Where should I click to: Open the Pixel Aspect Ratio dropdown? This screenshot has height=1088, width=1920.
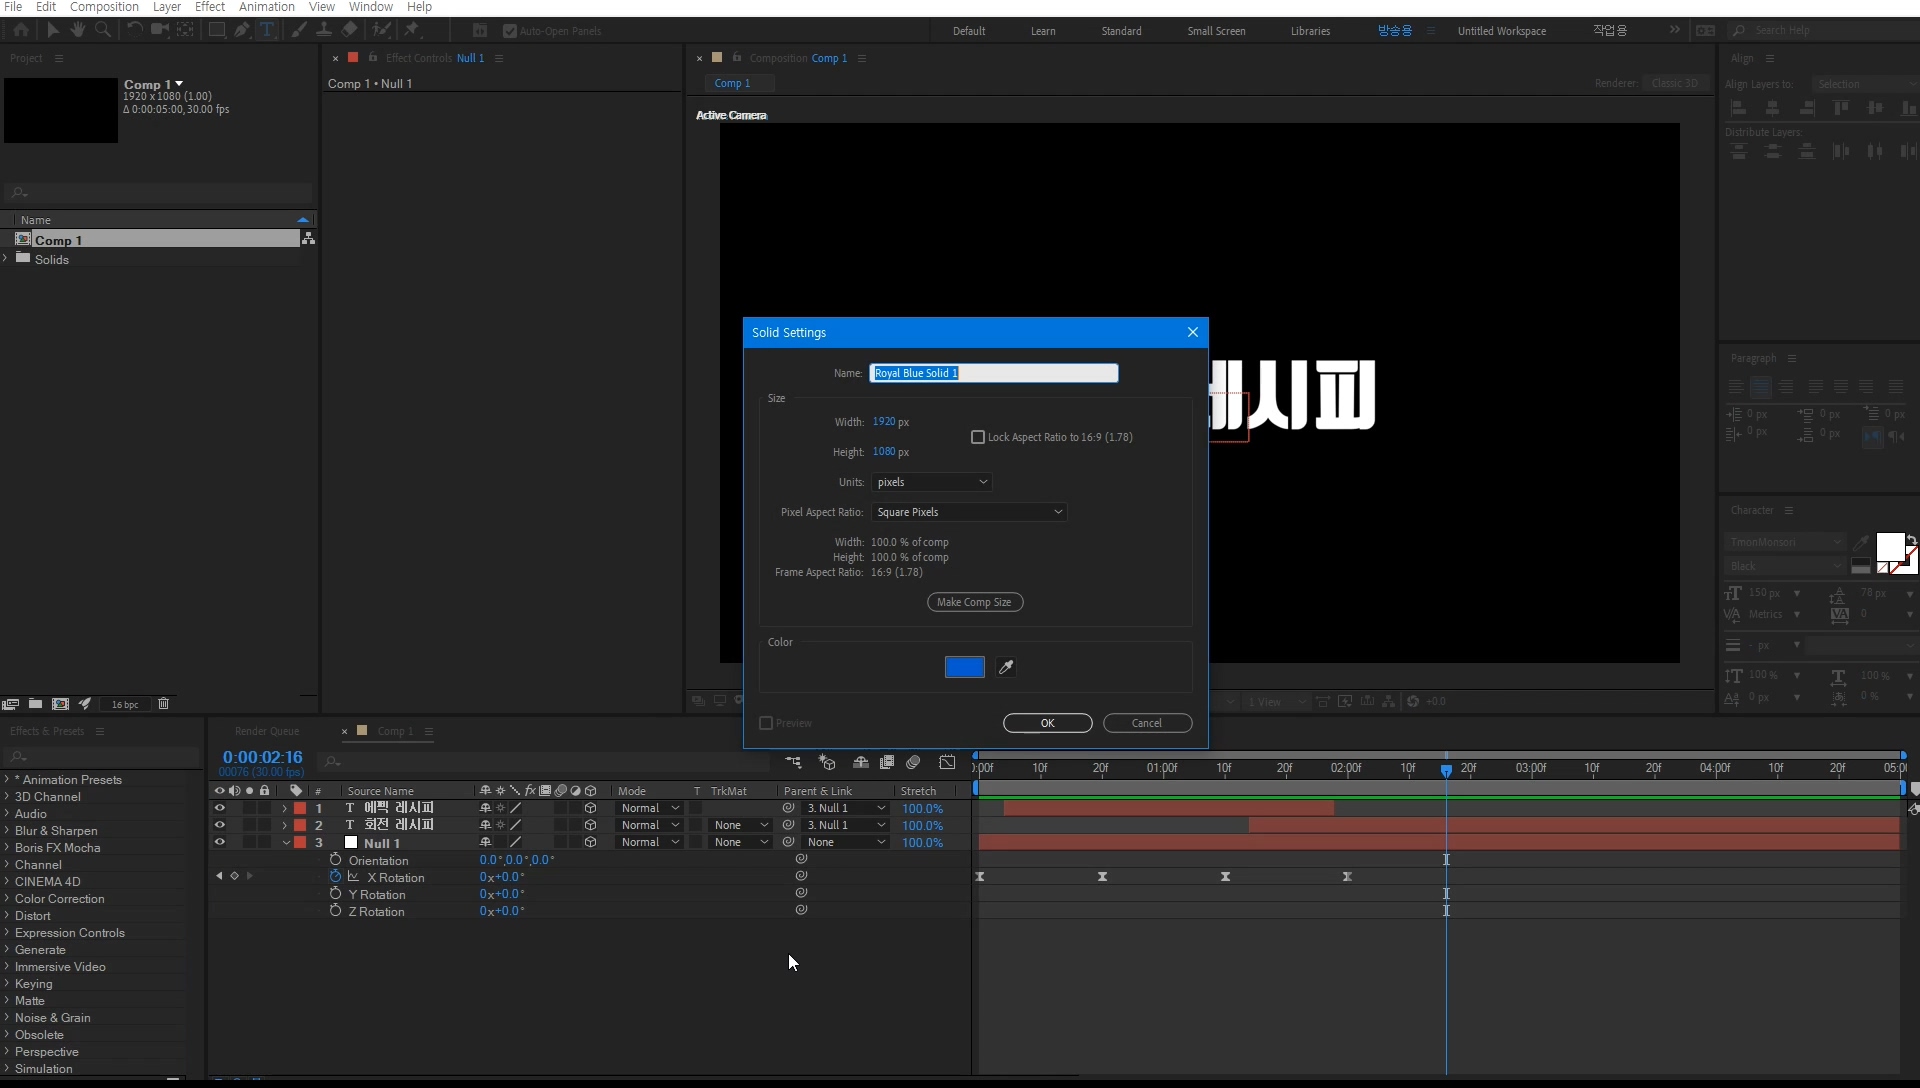[x=968, y=512]
